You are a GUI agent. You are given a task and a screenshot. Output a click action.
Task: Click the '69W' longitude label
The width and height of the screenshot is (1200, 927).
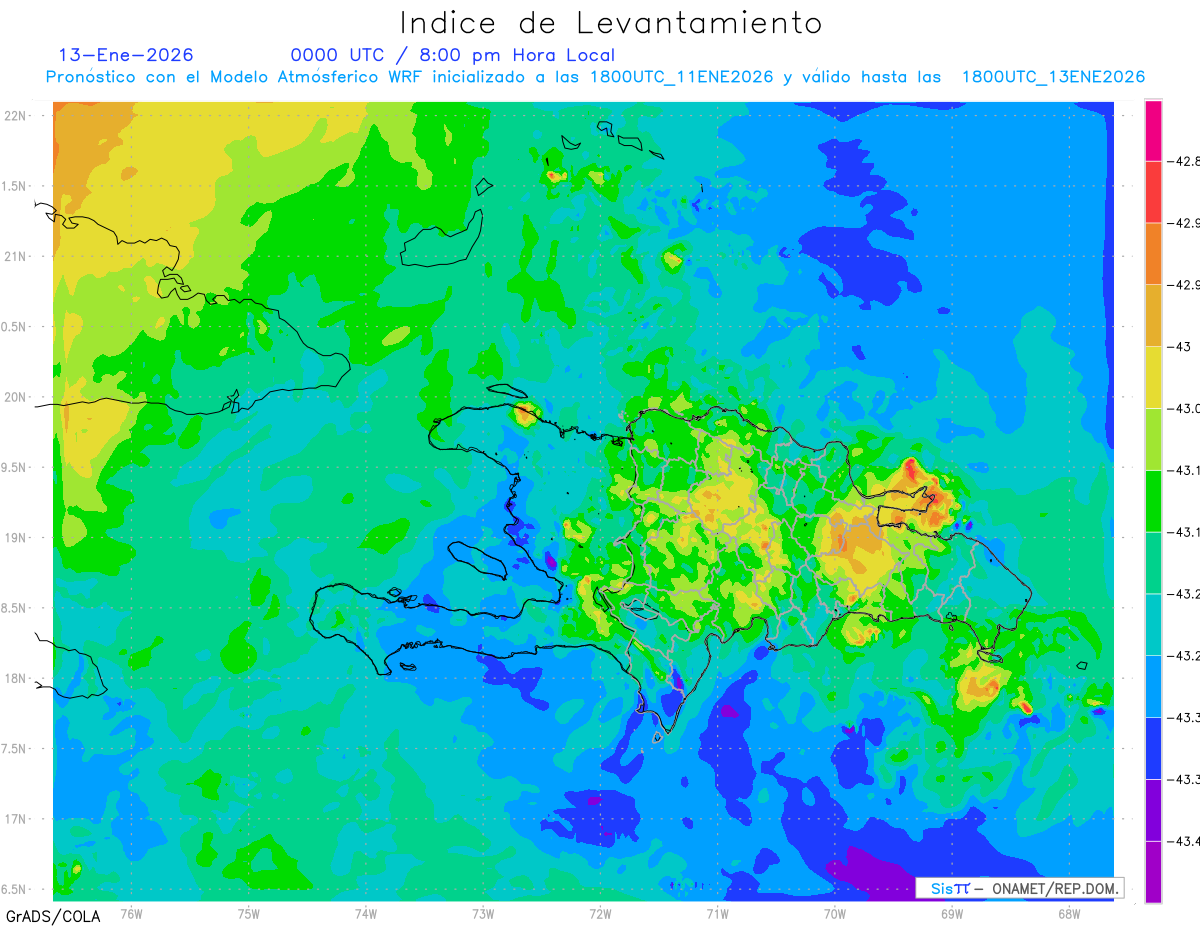(951, 912)
